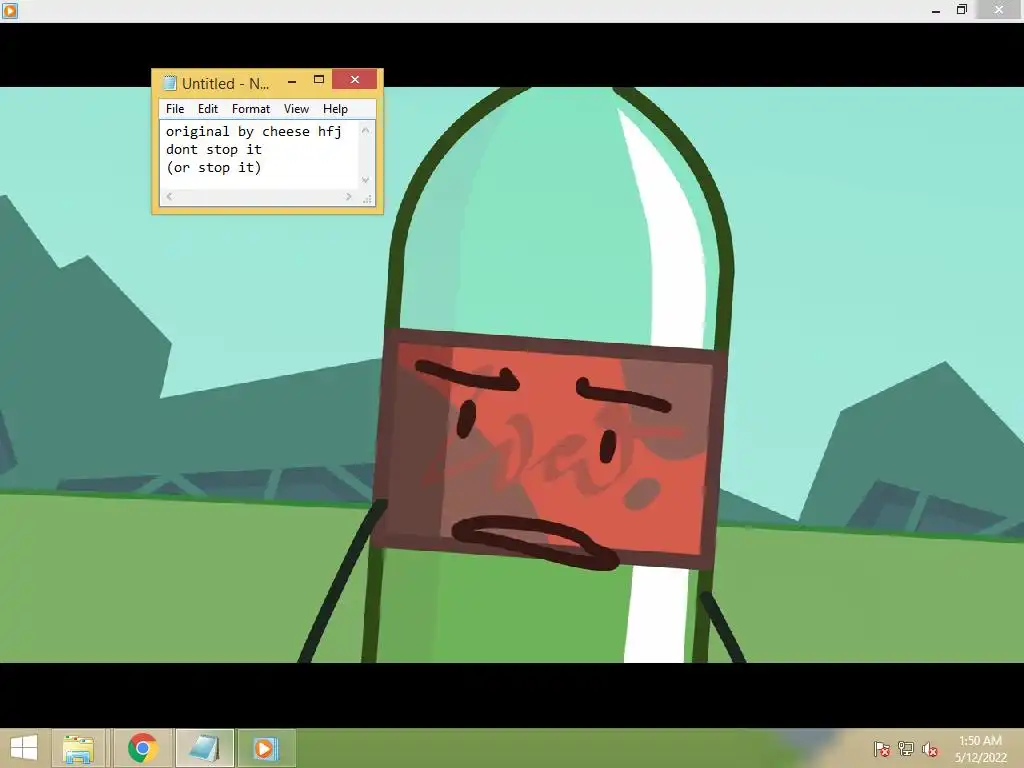Click the Notepad resize grip corner
The height and width of the screenshot is (768, 1024).
[x=367, y=199]
